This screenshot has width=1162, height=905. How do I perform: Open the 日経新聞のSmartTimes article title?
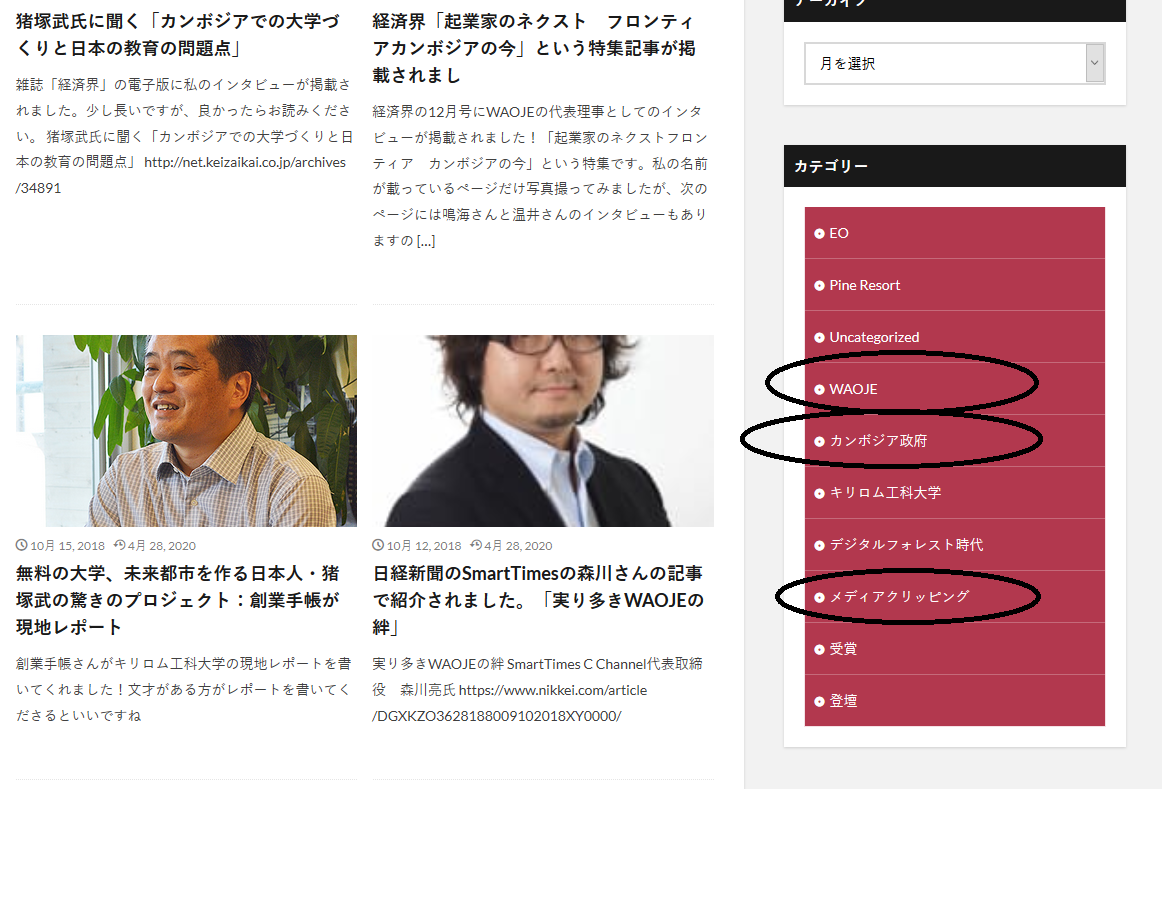click(x=538, y=600)
